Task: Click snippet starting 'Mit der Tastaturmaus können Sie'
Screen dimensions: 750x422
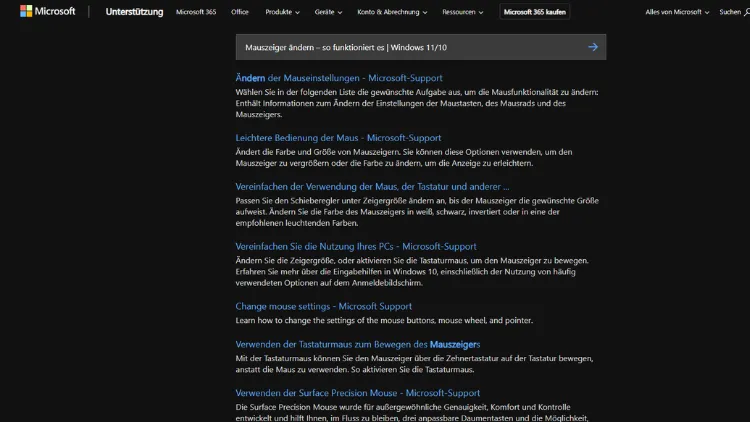Action: [414, 364]
